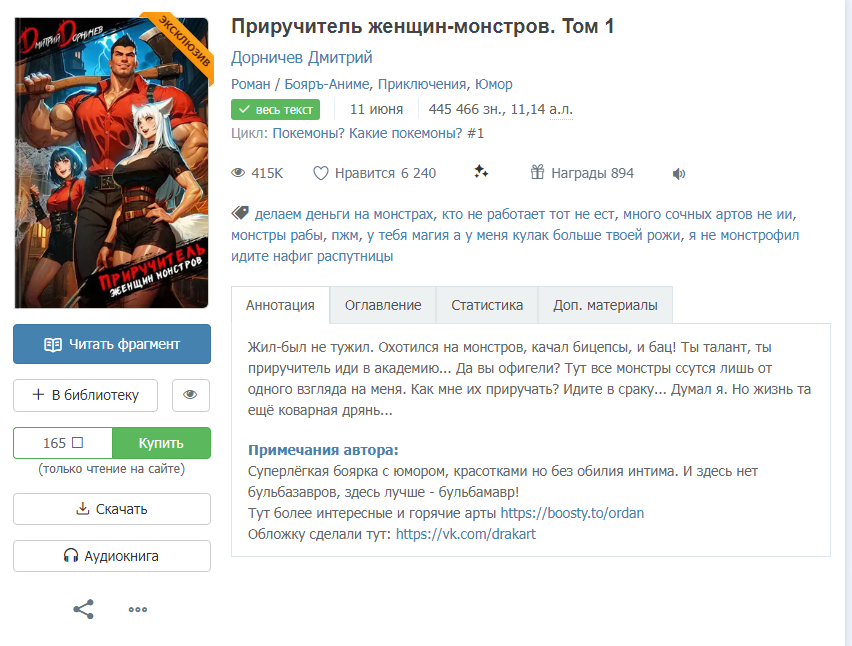Click the tag icon before the tags list
Viewport: 852px width, 646px height.
tap(240, 213)
